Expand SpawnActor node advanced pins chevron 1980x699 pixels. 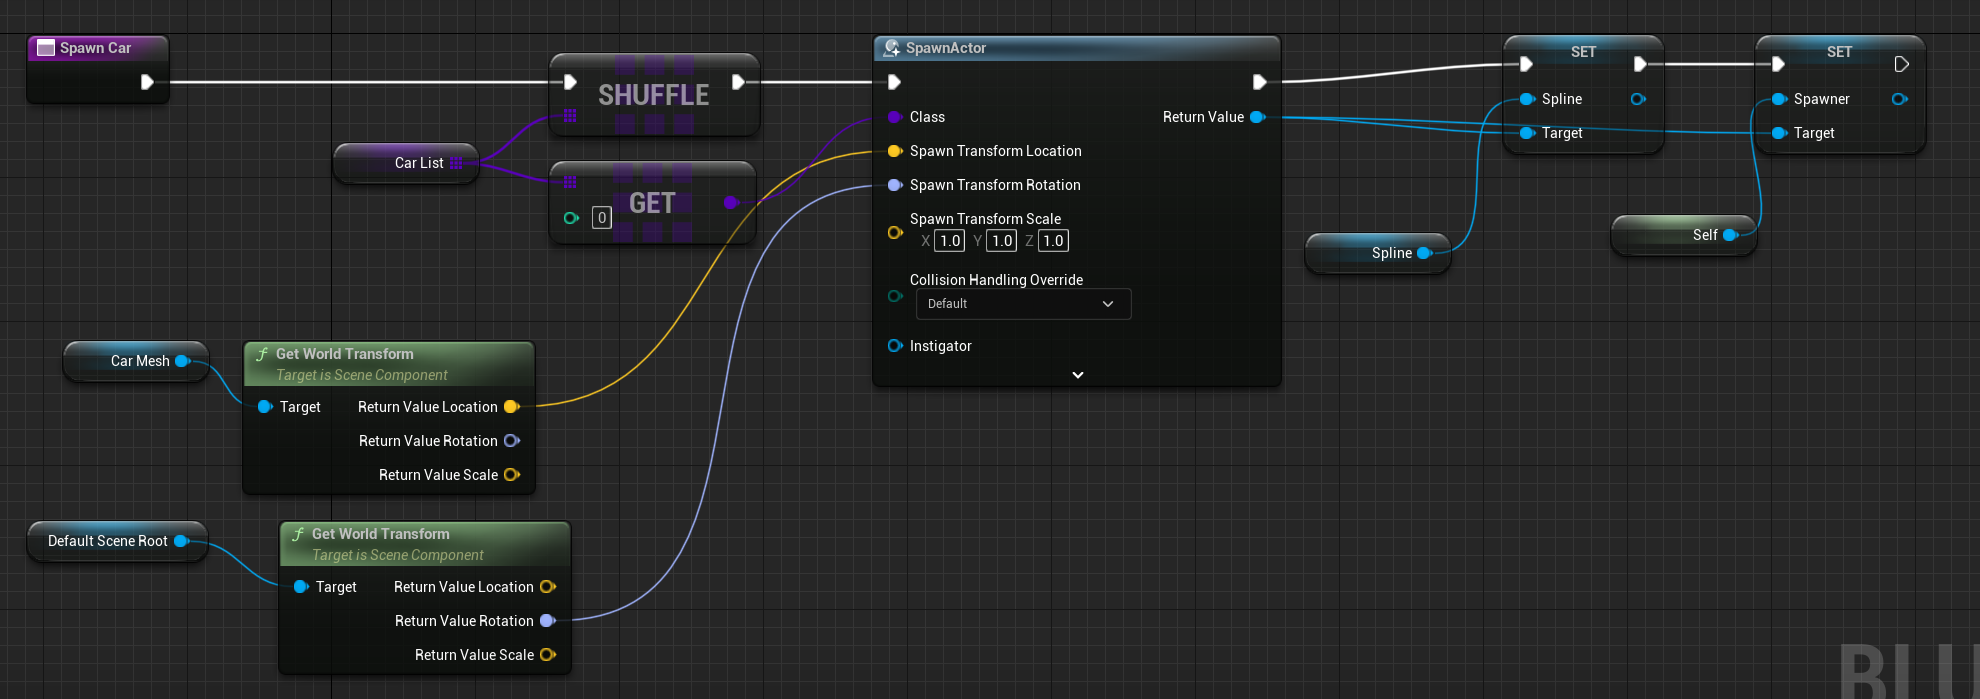[x=1077, y=375]
